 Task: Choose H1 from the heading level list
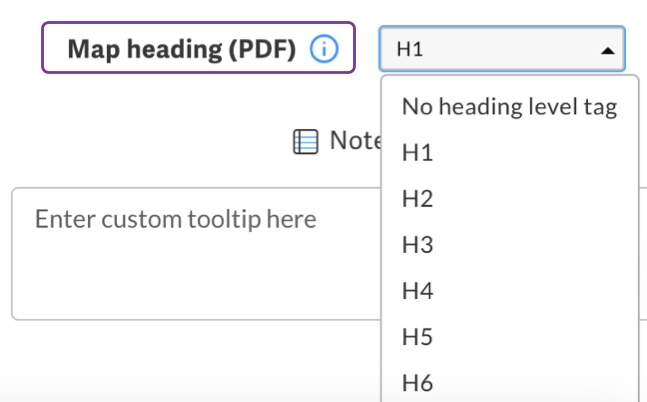click(510, 153)
